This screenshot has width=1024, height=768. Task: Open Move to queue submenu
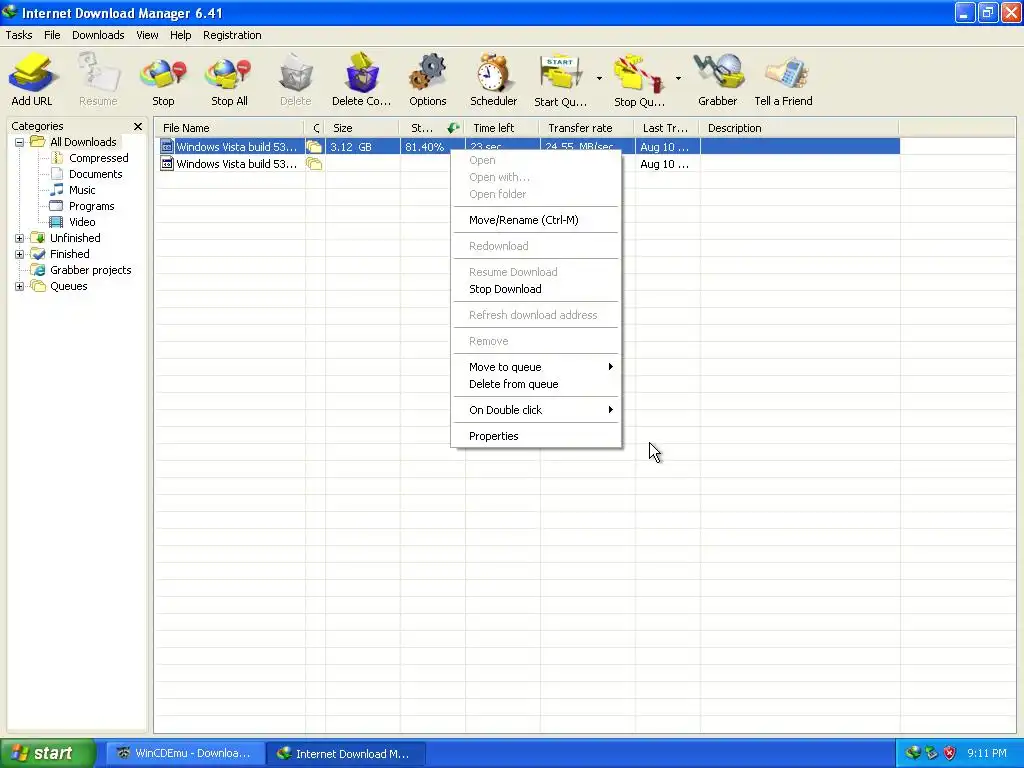click(x=536, y=367)
